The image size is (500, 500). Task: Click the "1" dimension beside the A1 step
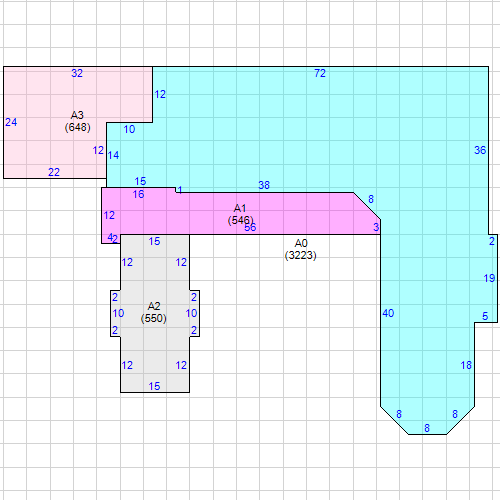click(x=179, y=190)
